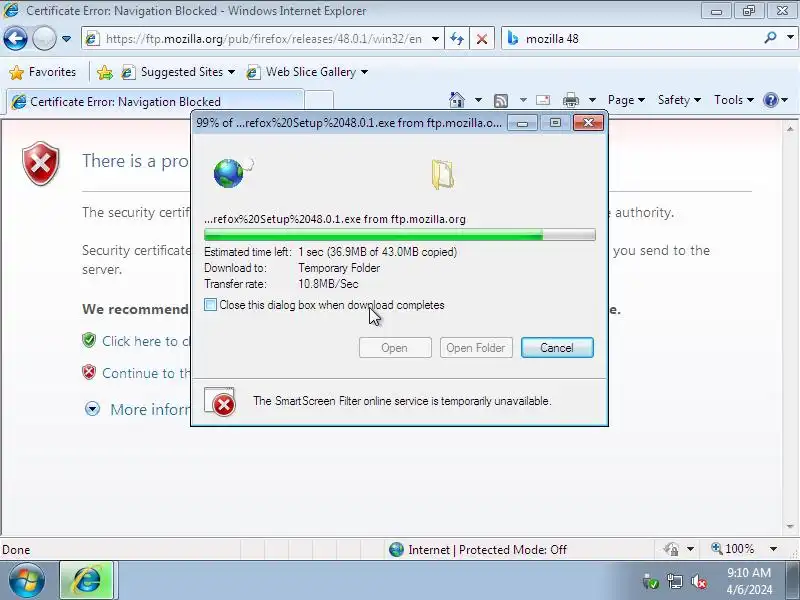This screenshot has height=600, width=800.
Task: Click the Print icon
Action: coord(570,100)
